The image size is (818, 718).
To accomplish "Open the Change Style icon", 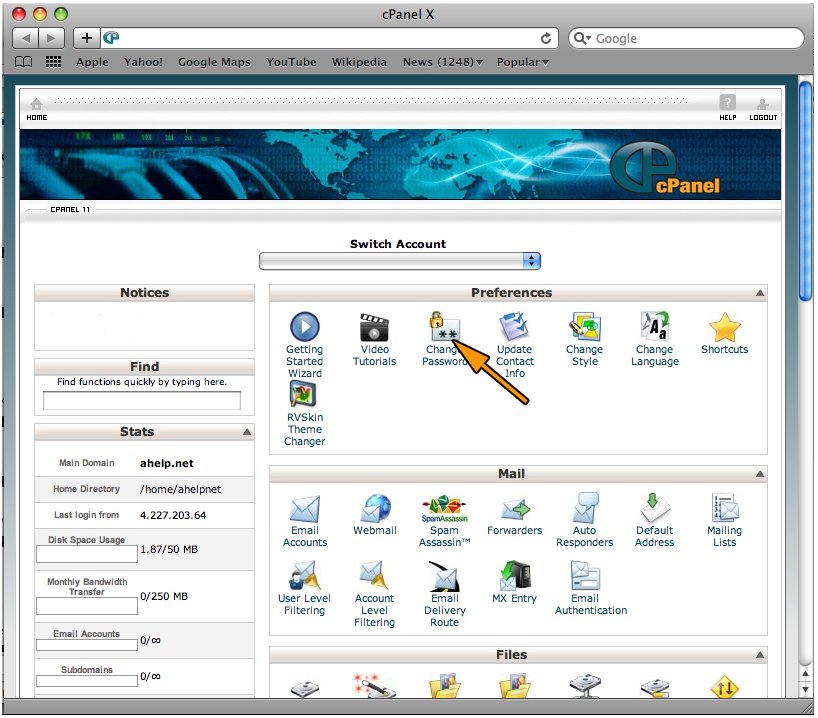I will 584,327.
